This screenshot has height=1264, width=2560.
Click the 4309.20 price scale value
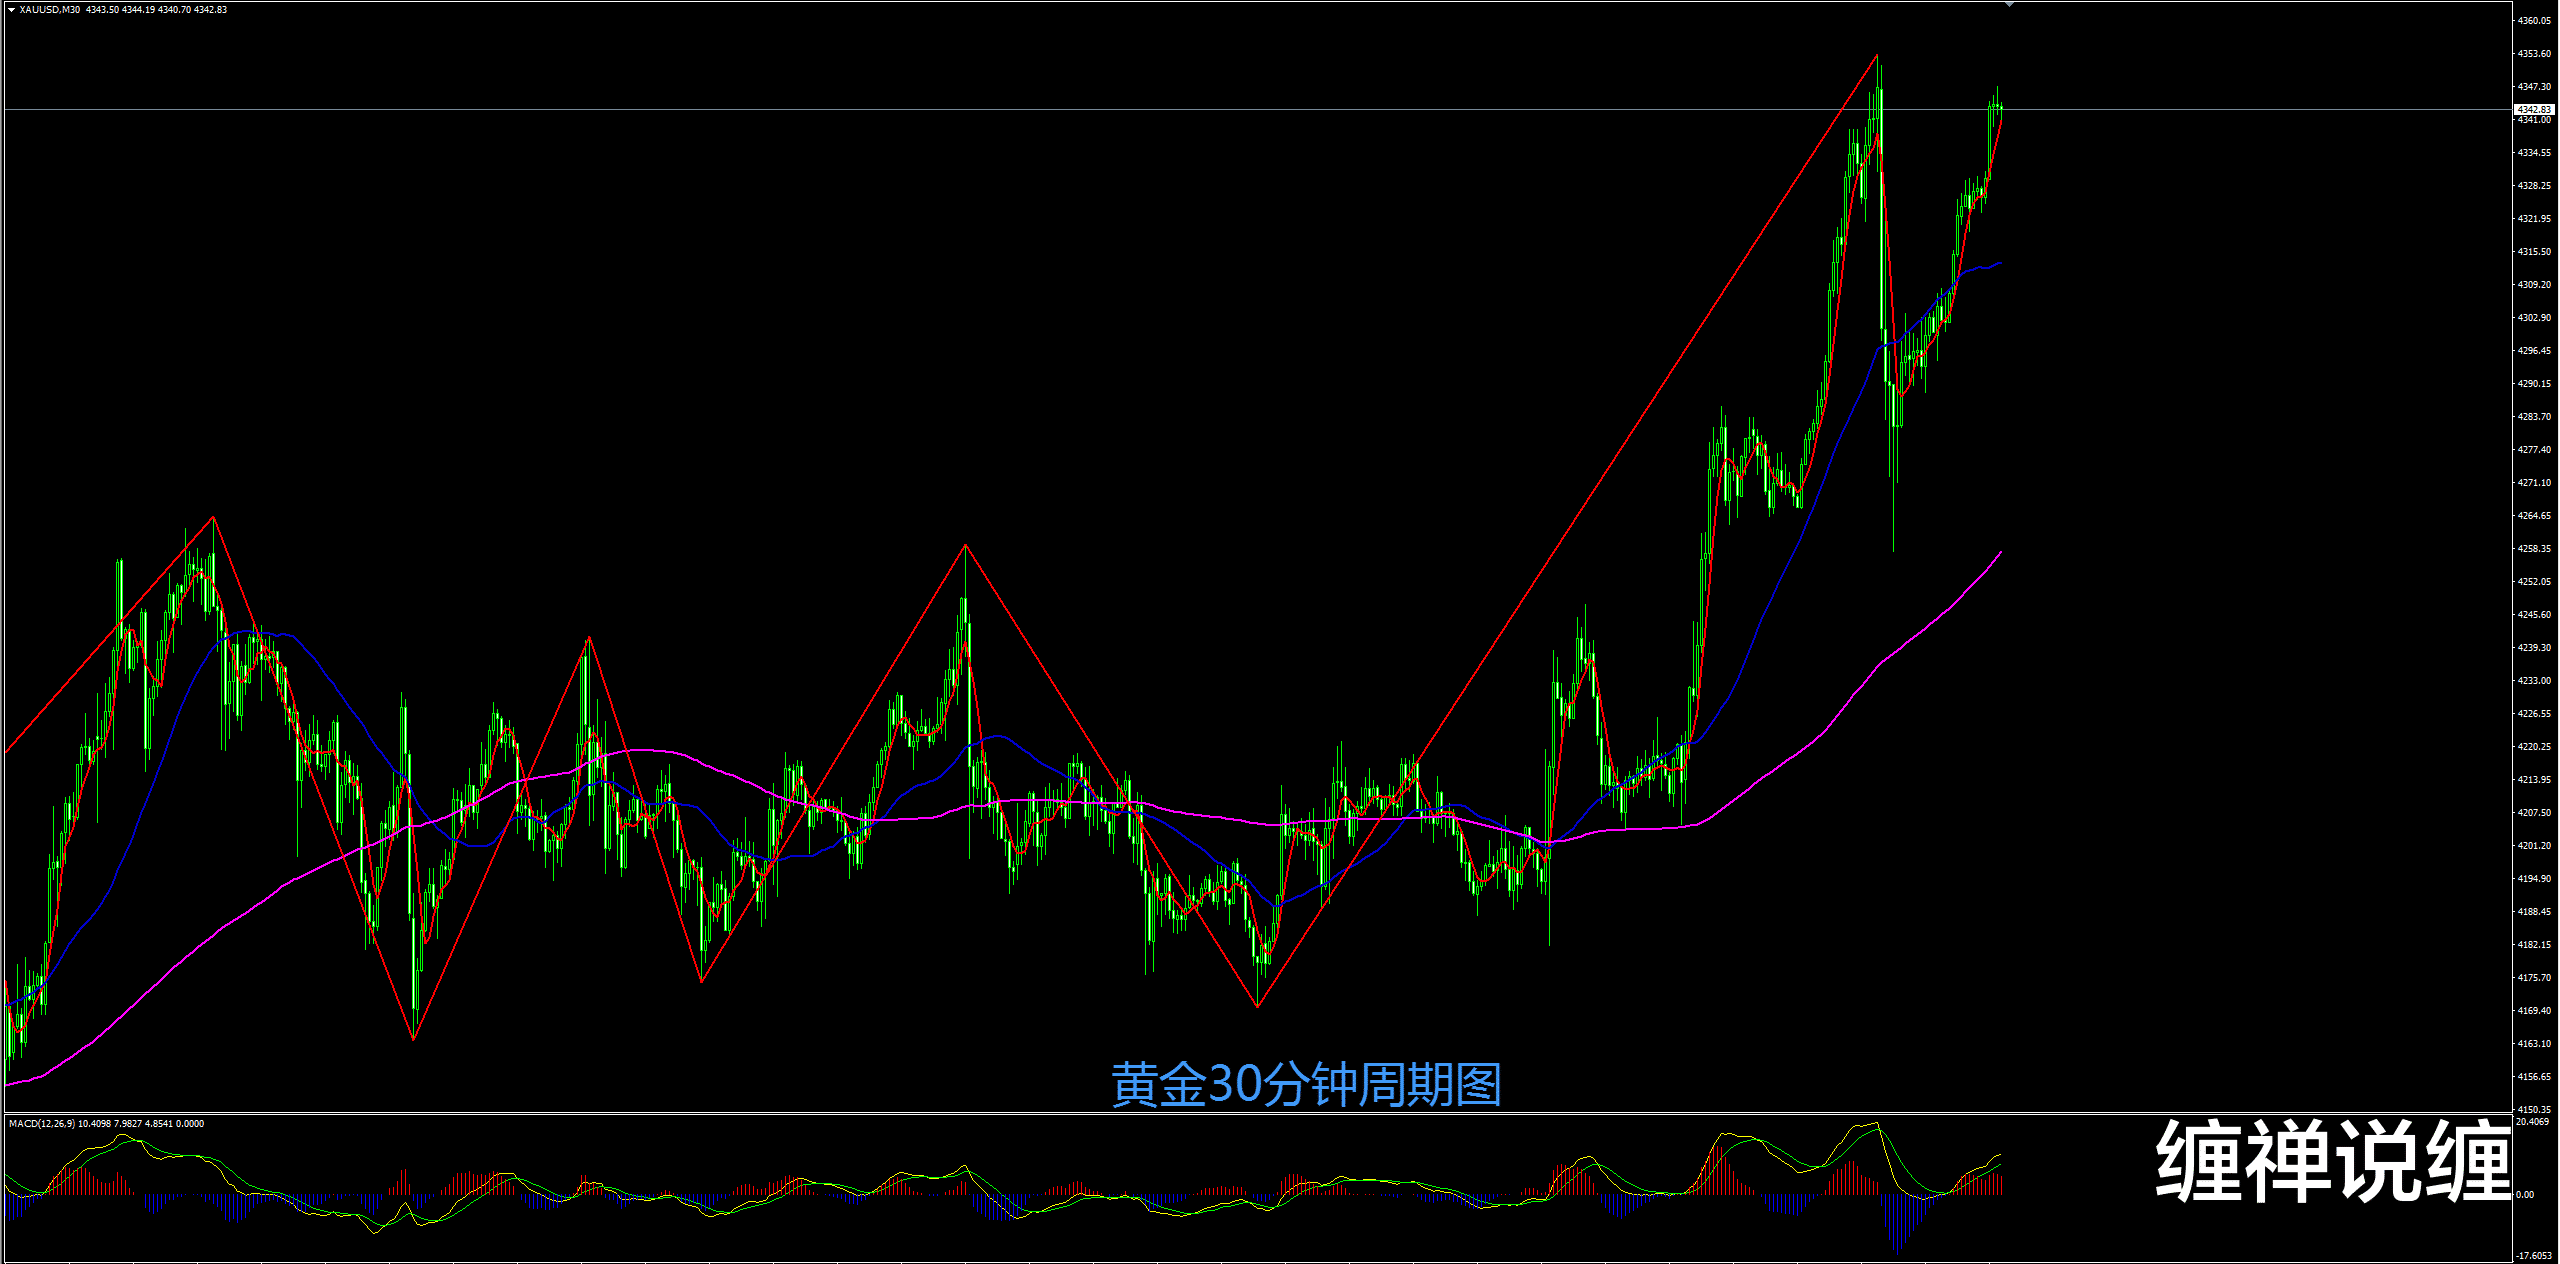2535,285
